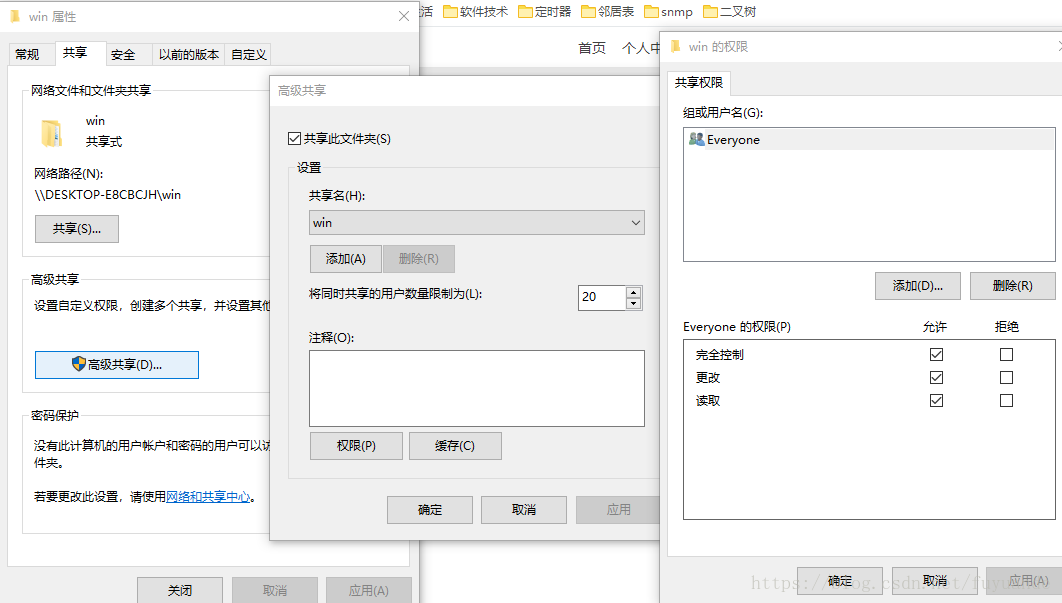The width and height of the screenshot is (1062, 603).
Task: Increase user limit with up arrow
Action: [632, 291]
